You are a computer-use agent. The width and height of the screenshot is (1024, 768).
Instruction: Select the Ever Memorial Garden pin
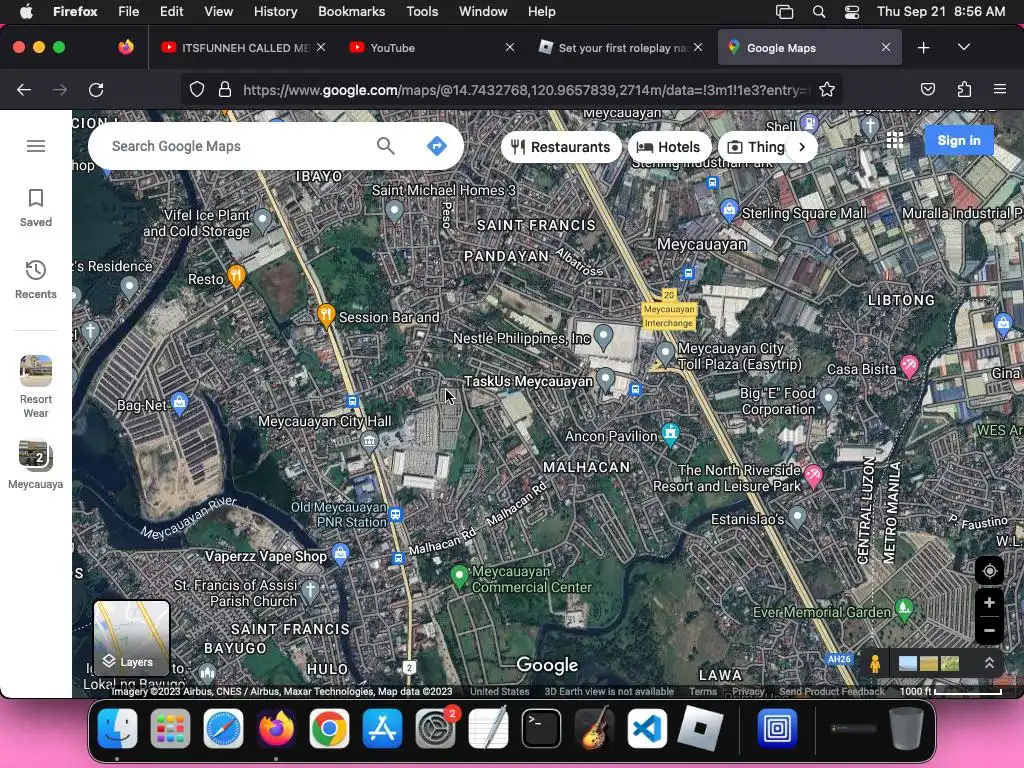pyautogui.click(x=904, y=610)
